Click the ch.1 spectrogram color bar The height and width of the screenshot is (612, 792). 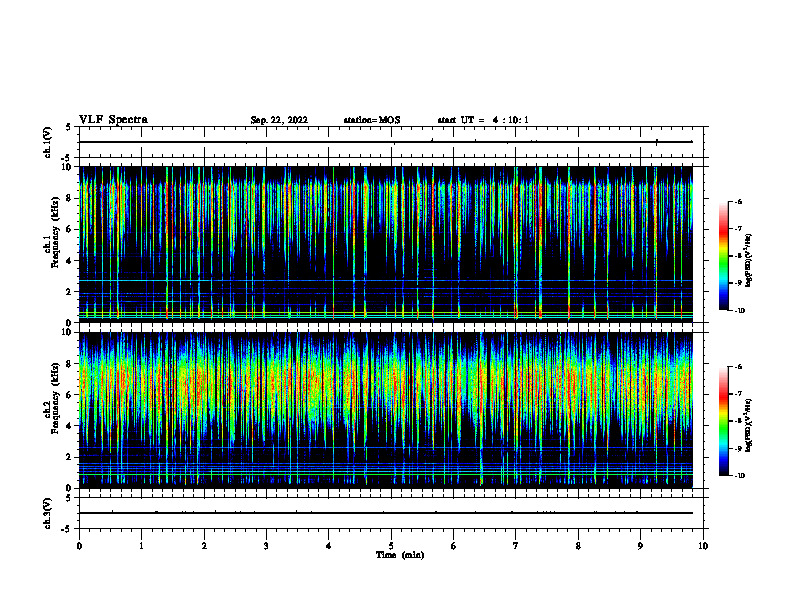click(724, 256)
